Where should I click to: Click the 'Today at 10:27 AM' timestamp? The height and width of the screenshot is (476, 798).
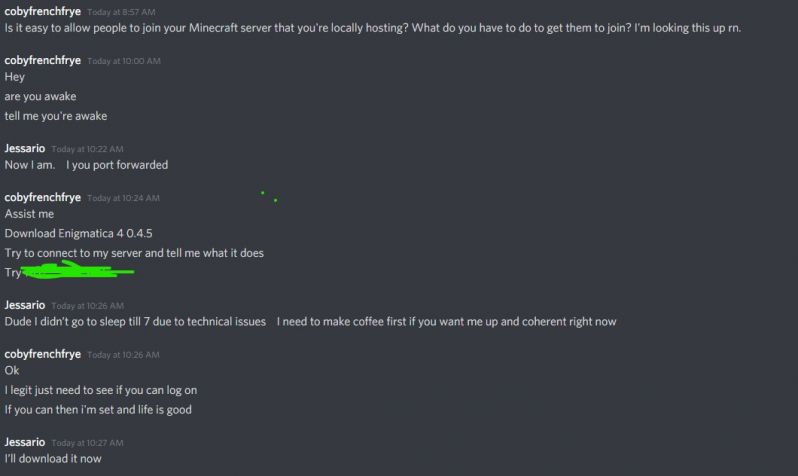(x=88, y=443)
